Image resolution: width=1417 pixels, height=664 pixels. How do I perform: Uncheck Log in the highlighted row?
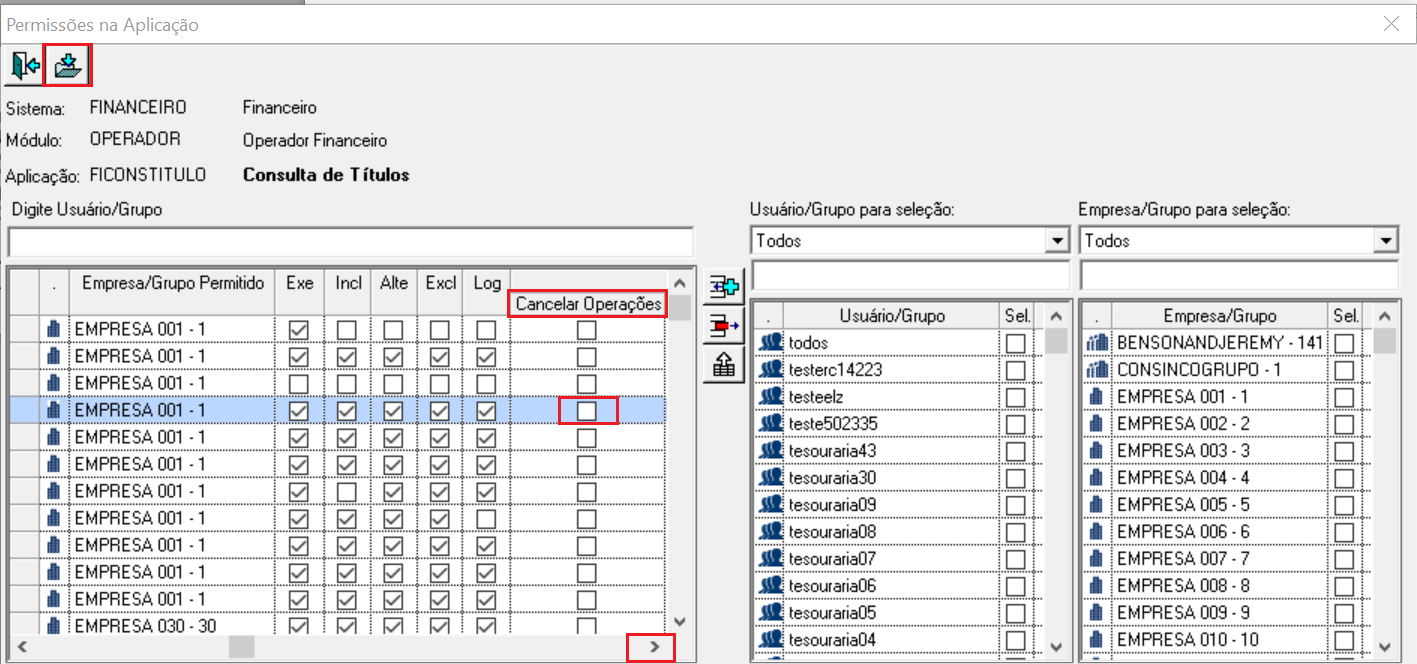coord(485,410)
